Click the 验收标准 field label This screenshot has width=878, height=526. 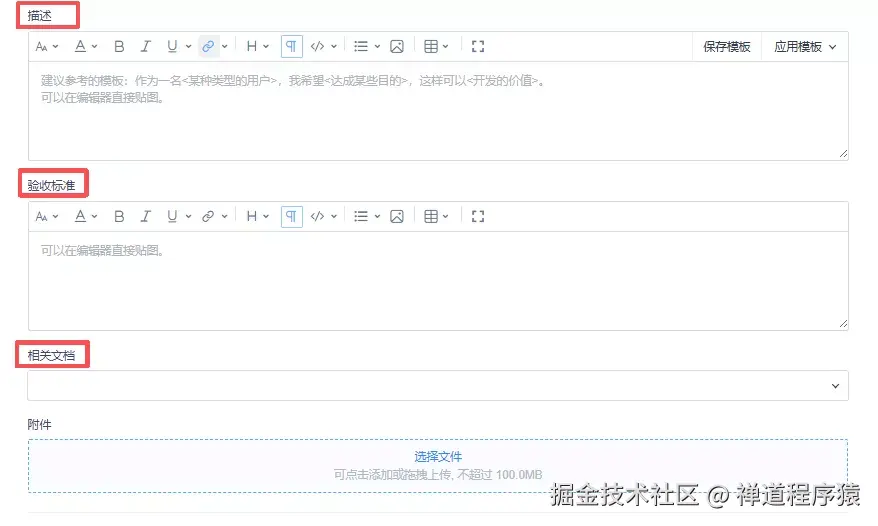(51, 185)
